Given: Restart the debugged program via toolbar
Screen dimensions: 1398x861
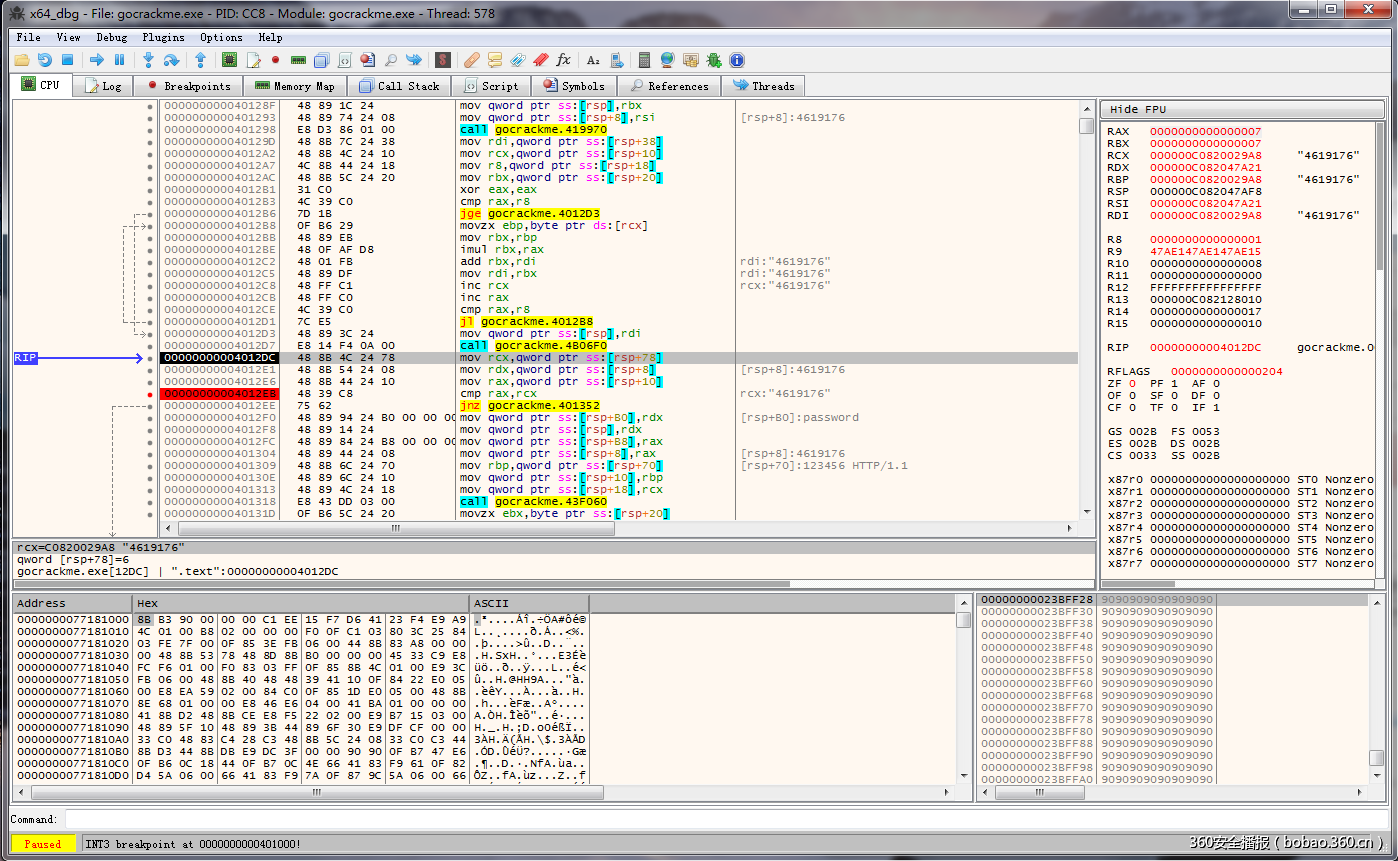Looking at the screenshot, I should [x=44, y=60].
